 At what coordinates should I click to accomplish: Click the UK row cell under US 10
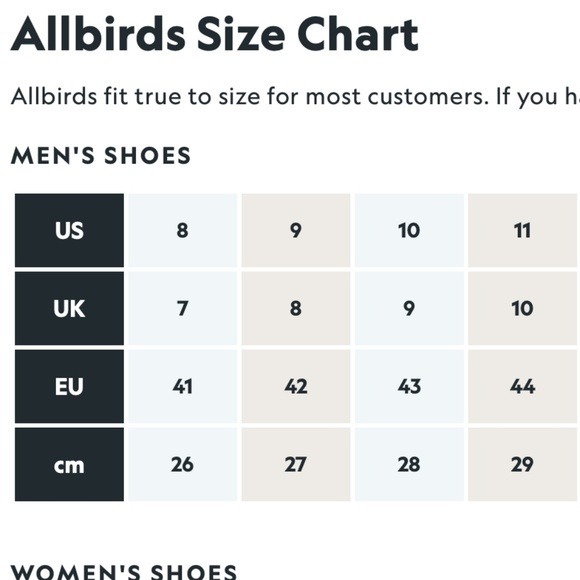point(409,308)
